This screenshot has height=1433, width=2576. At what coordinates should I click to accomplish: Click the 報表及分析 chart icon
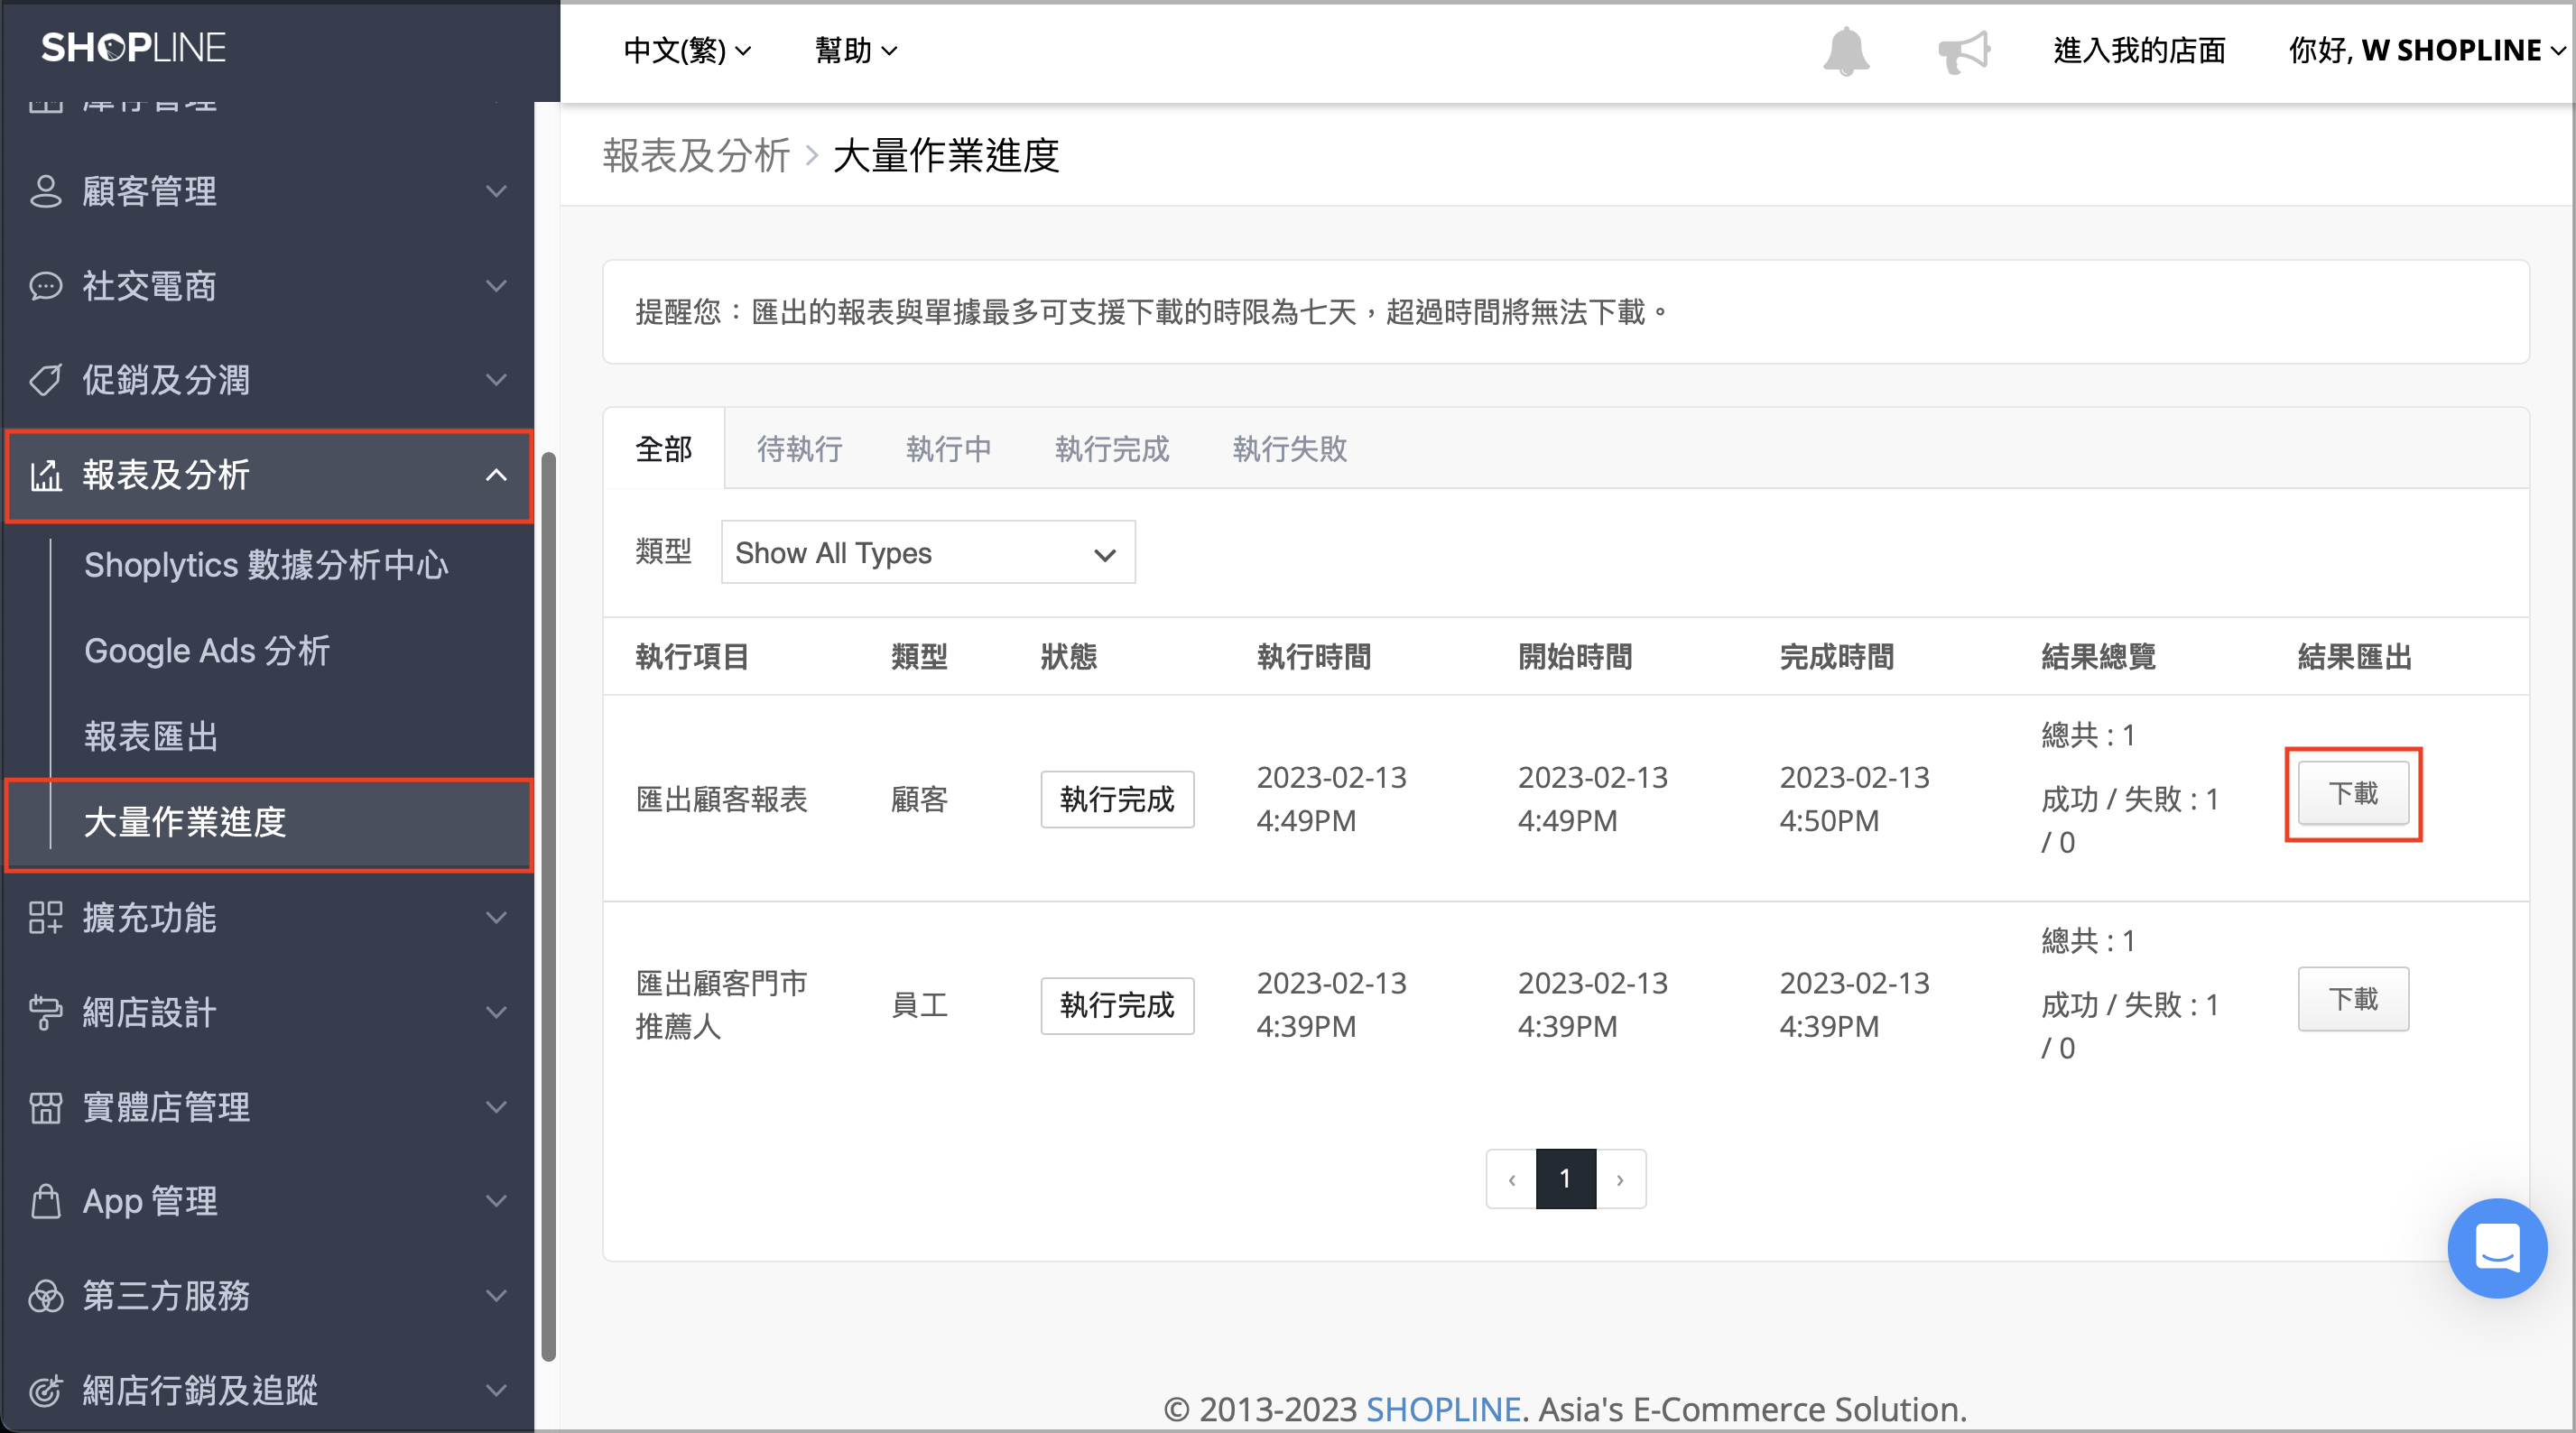(x=45, y=475)
